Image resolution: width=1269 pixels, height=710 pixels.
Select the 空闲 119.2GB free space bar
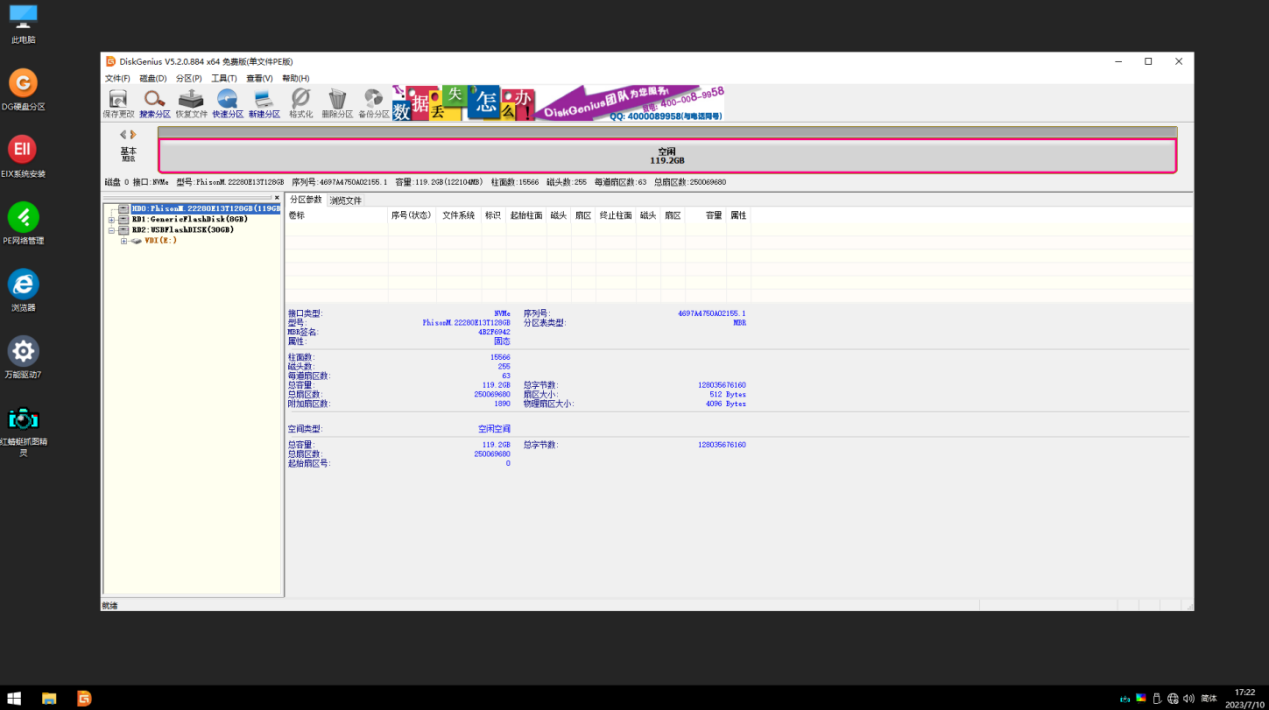click(x=666, y=156)
